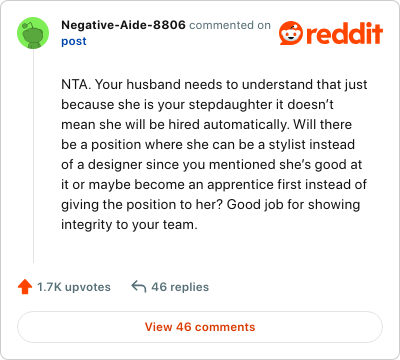Click the word "stylist" in the comment
The image size is (400, 360).
tap(287, 145)
